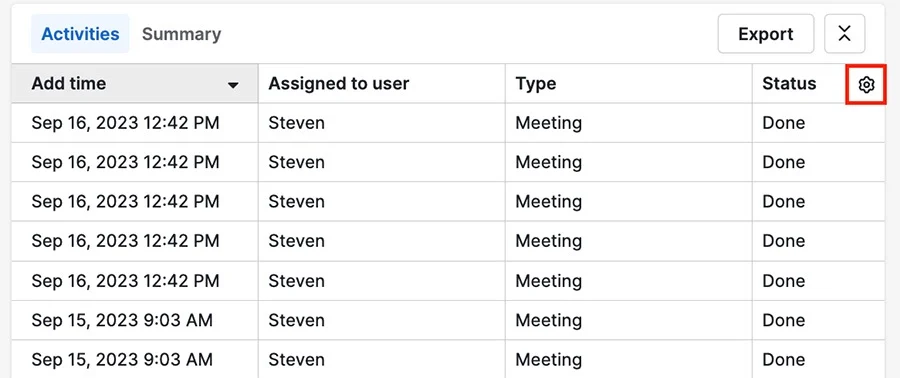Screen dimensions: 900x378
Task: Select the Activities tab
Action: (80, 34)
